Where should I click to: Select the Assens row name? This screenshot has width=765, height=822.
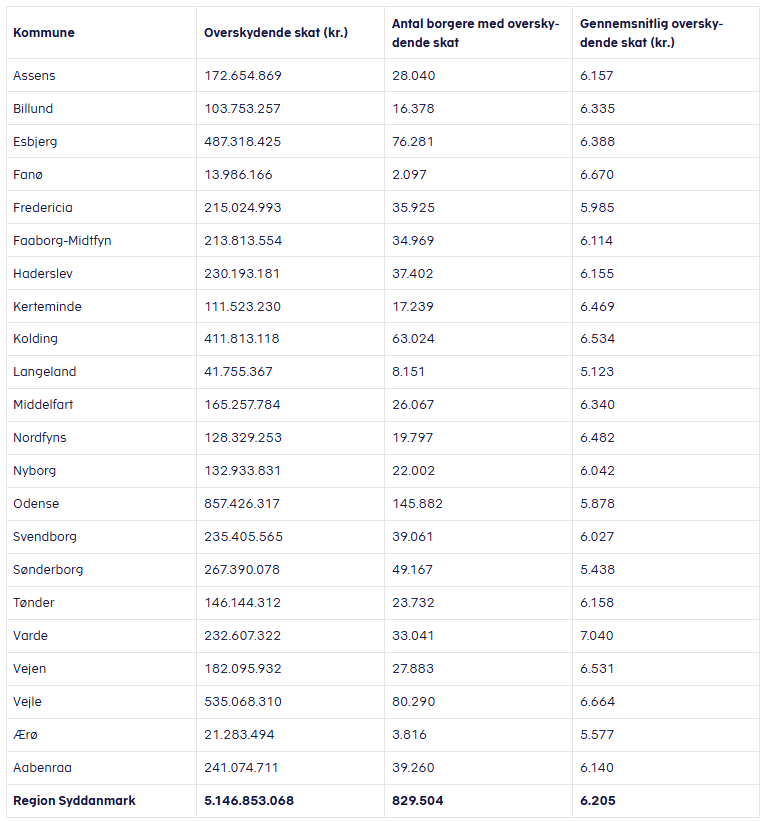pos(34,76)
